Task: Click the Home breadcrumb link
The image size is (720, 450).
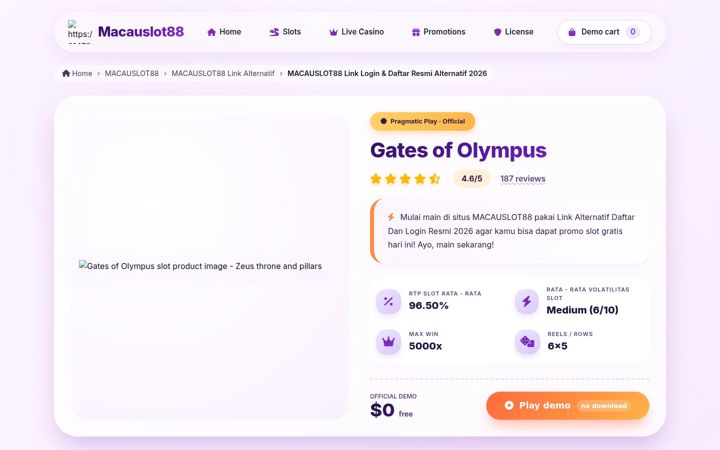Action: click(77, 73)
